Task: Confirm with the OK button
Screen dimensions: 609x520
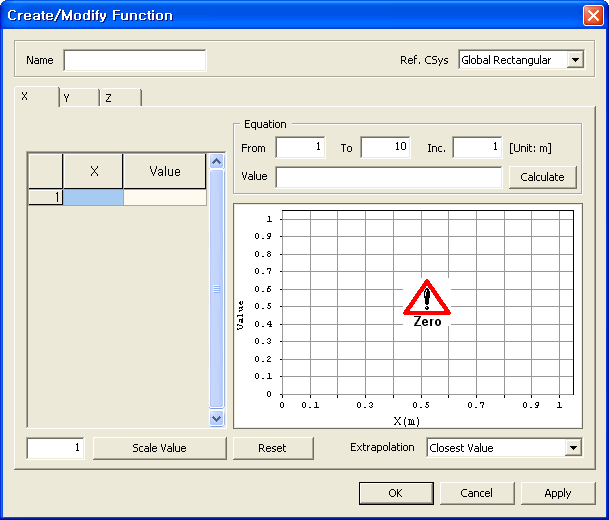Action: pos(395,493)
